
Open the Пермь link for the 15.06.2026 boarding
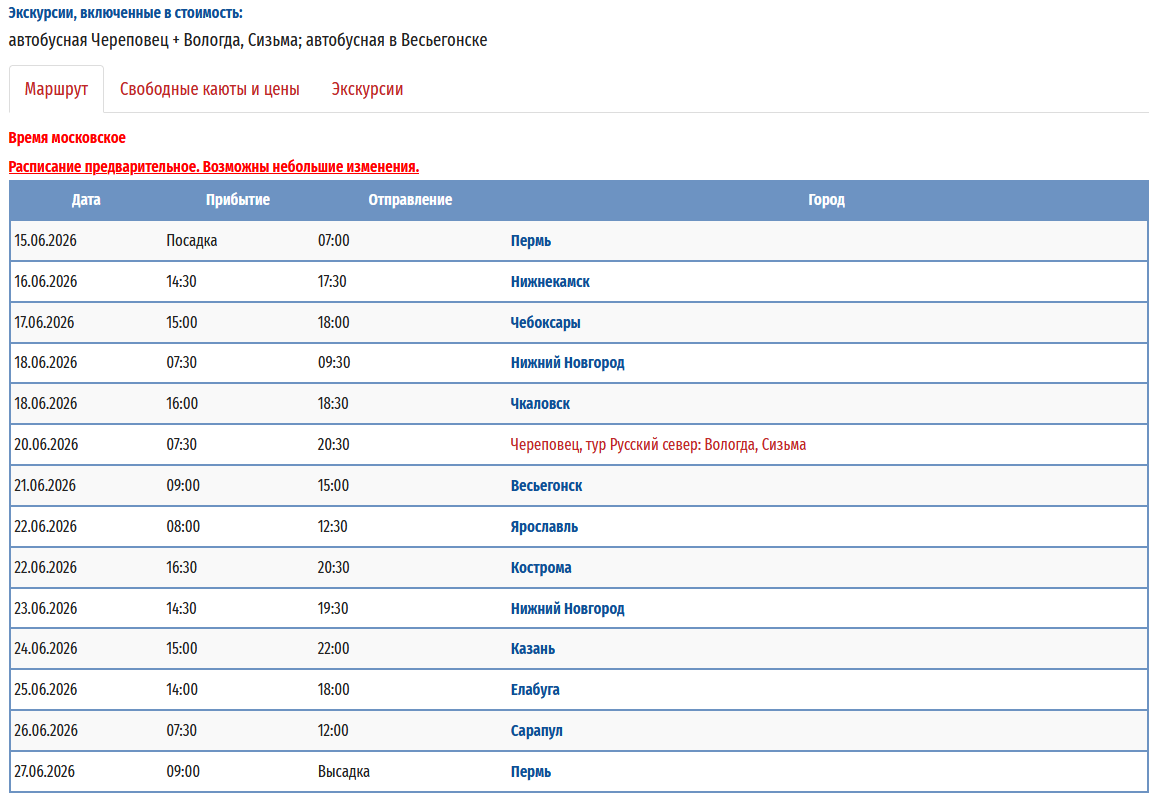click(530, 241)
